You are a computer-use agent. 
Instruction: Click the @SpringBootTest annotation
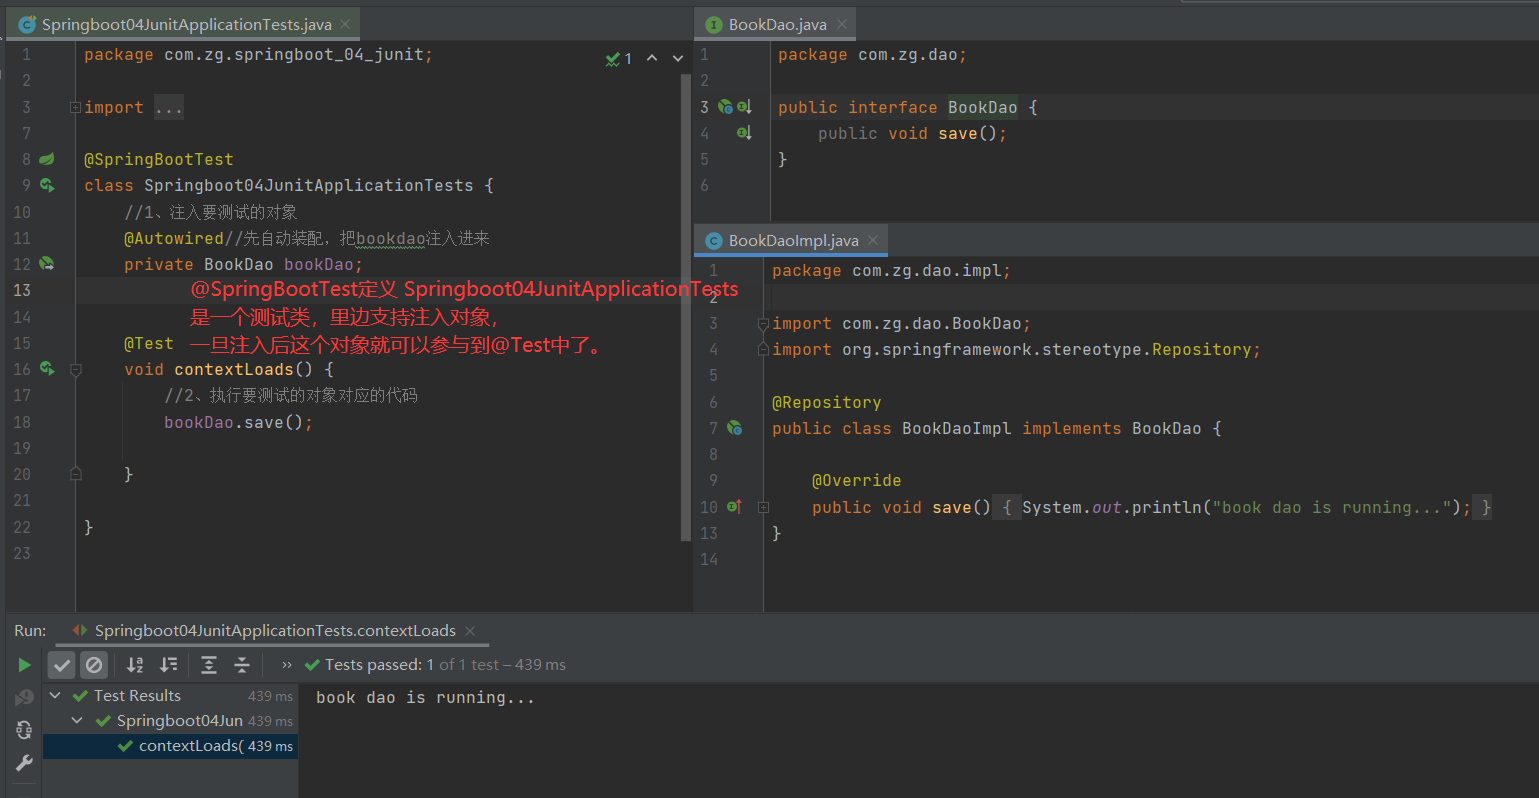click(159, 160)
